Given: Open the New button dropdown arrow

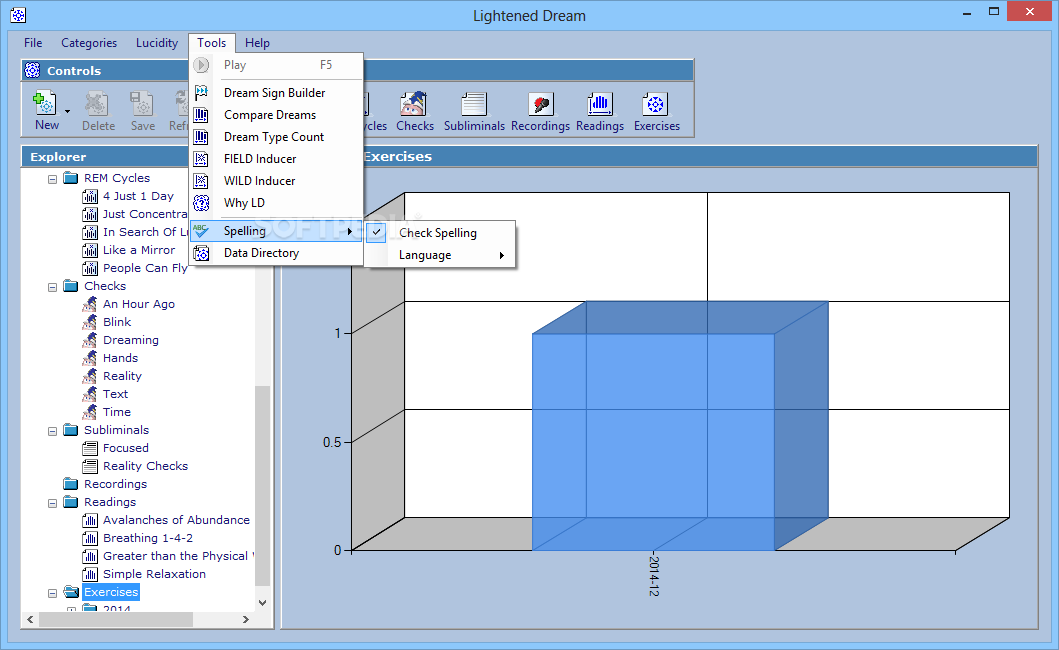Looking at the screenshot, I should pyautogui.click(x=67, y=111).
